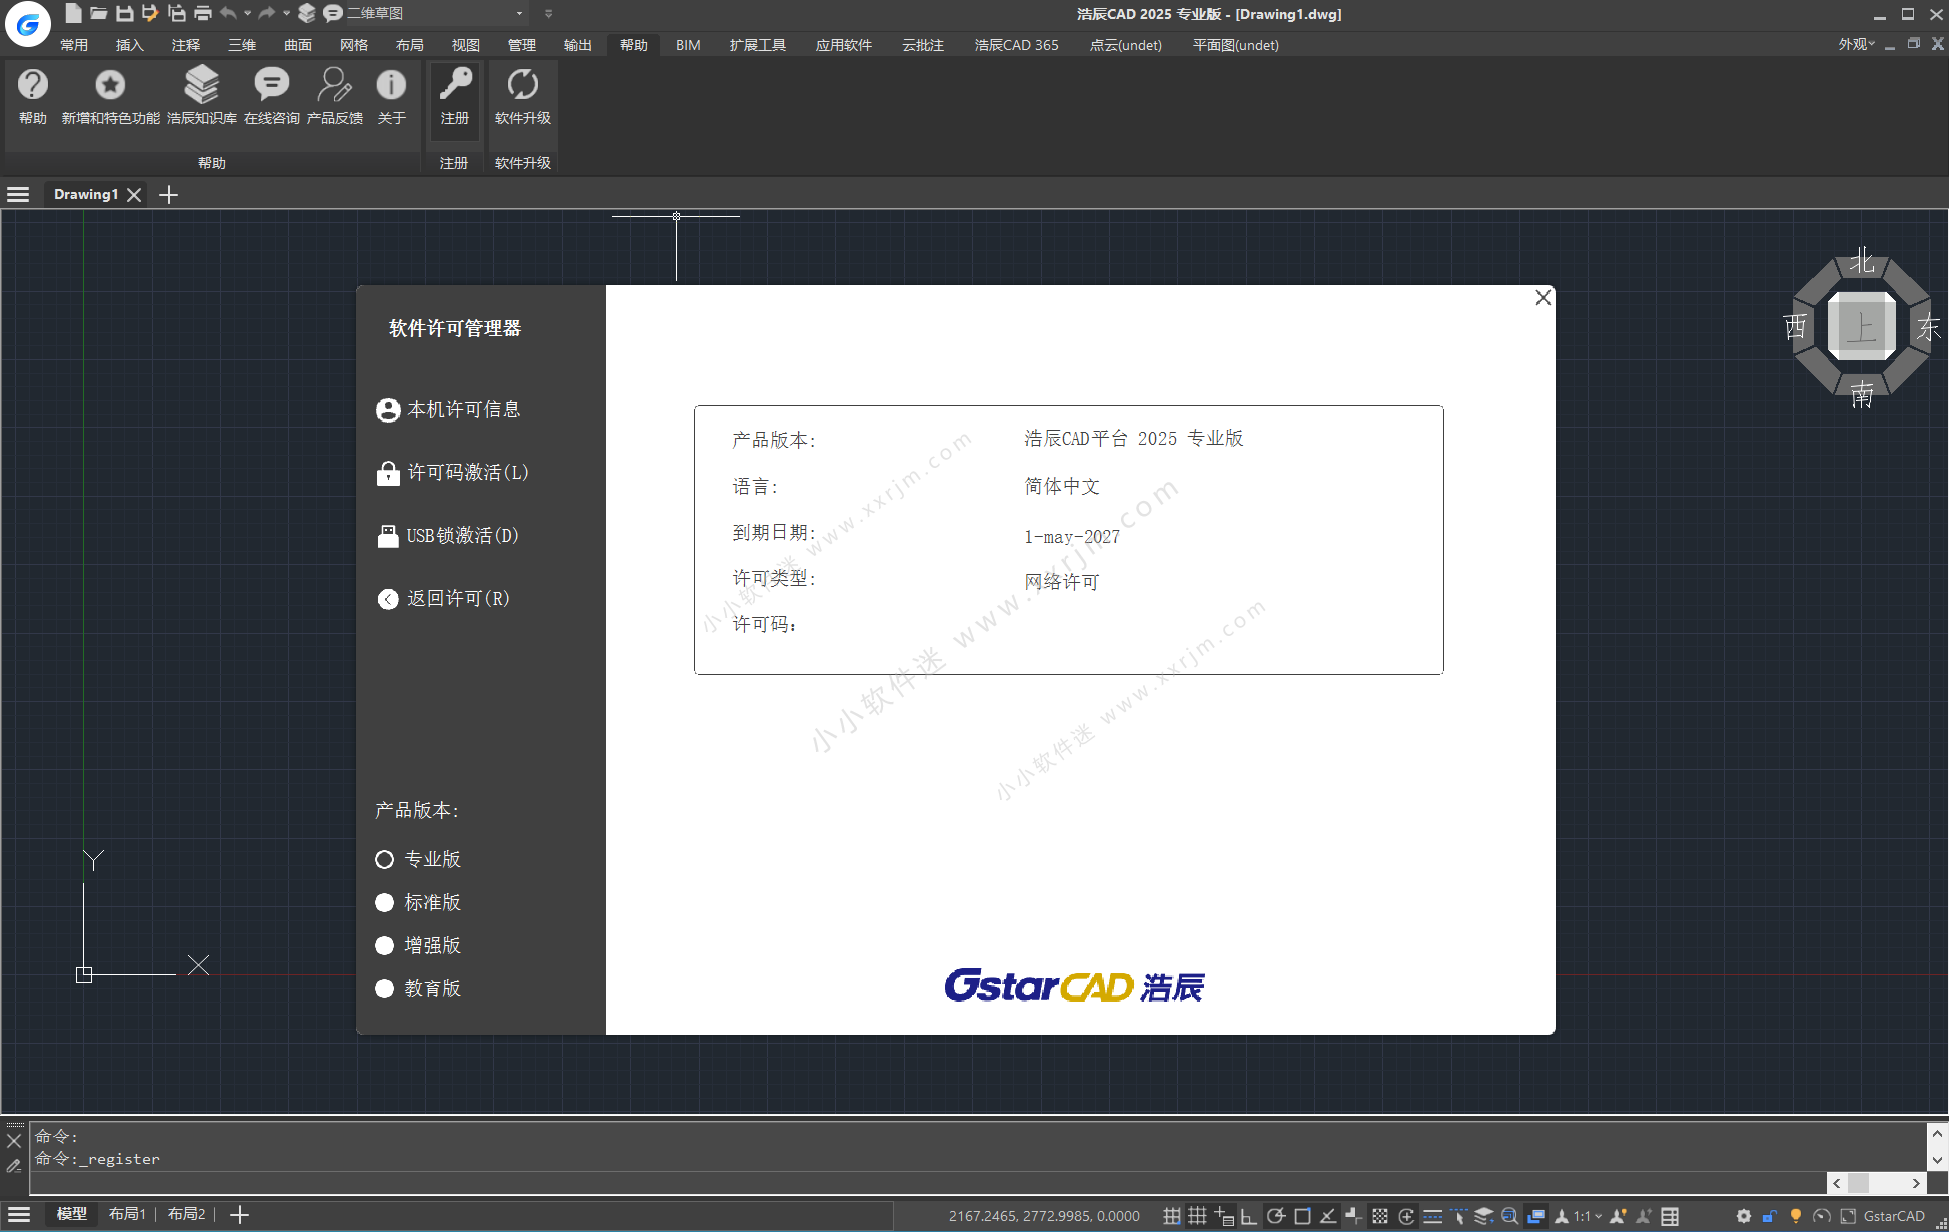Open 在线咨询 chat icon
Image resolution: width=1949 pixels, height=1232 pixels.
[x=272, y=96]
